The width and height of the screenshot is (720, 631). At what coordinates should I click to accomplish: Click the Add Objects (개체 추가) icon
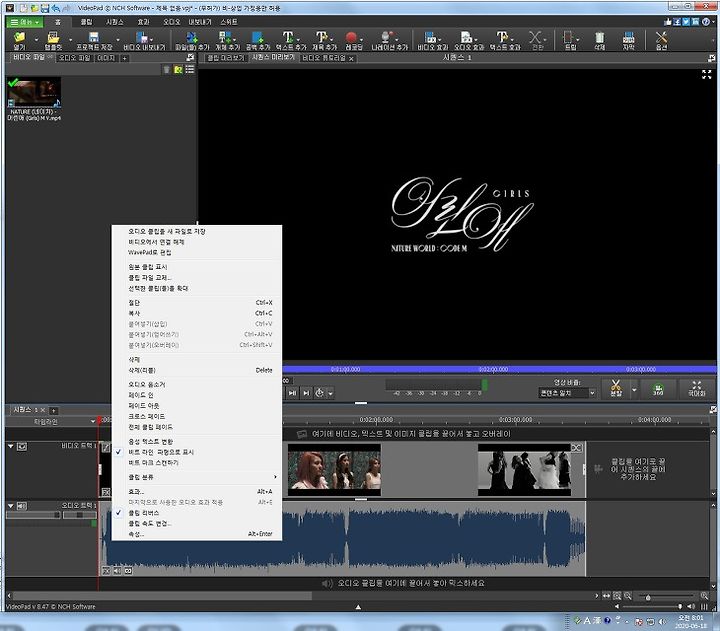(225, 37)
